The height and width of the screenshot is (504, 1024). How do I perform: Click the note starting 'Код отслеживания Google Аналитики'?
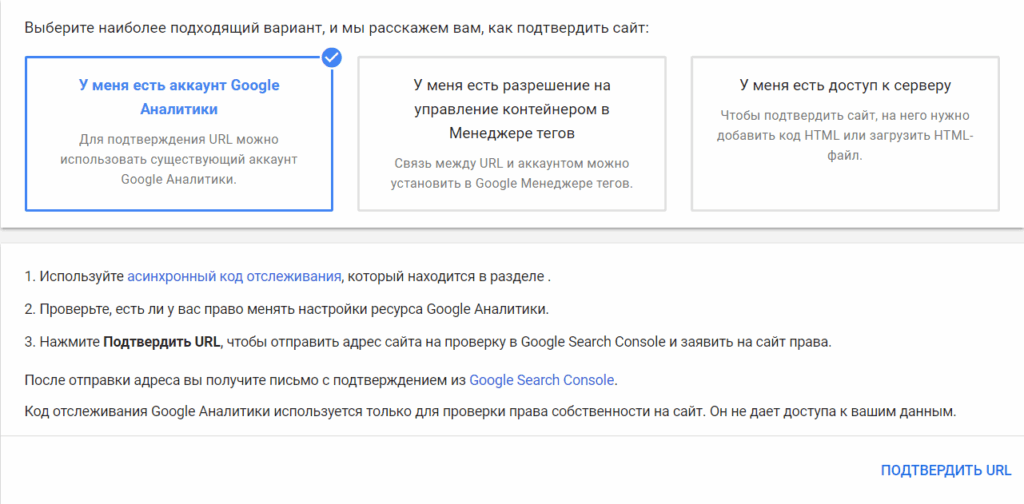click(x=490, y=412)
